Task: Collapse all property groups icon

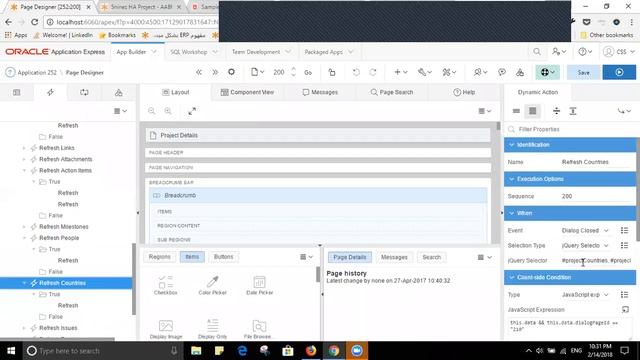Action: (556, 111)
